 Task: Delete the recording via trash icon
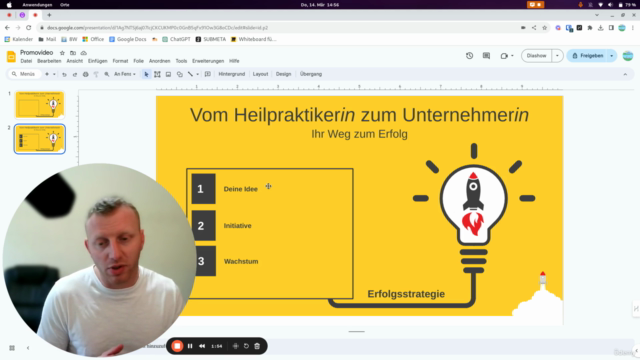tap(257, 346)
